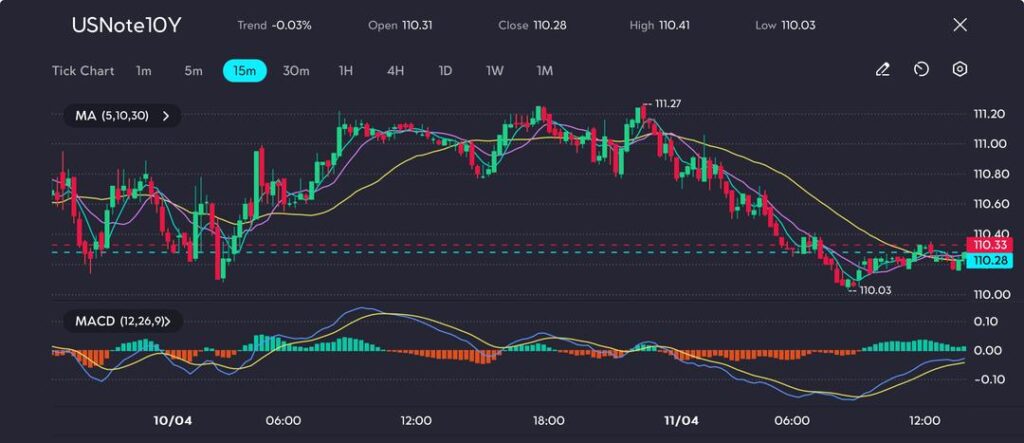Click the chart reset/history icon
The width and height of the screenshot is (1024, 443).
[921, 70]
